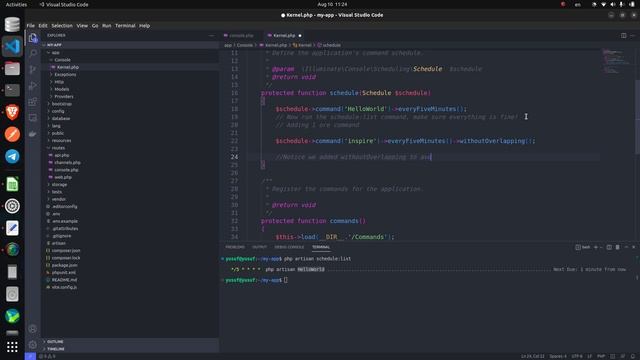
Task: Click the UTF-8 encoding indicator
Action: click(577, 356)
